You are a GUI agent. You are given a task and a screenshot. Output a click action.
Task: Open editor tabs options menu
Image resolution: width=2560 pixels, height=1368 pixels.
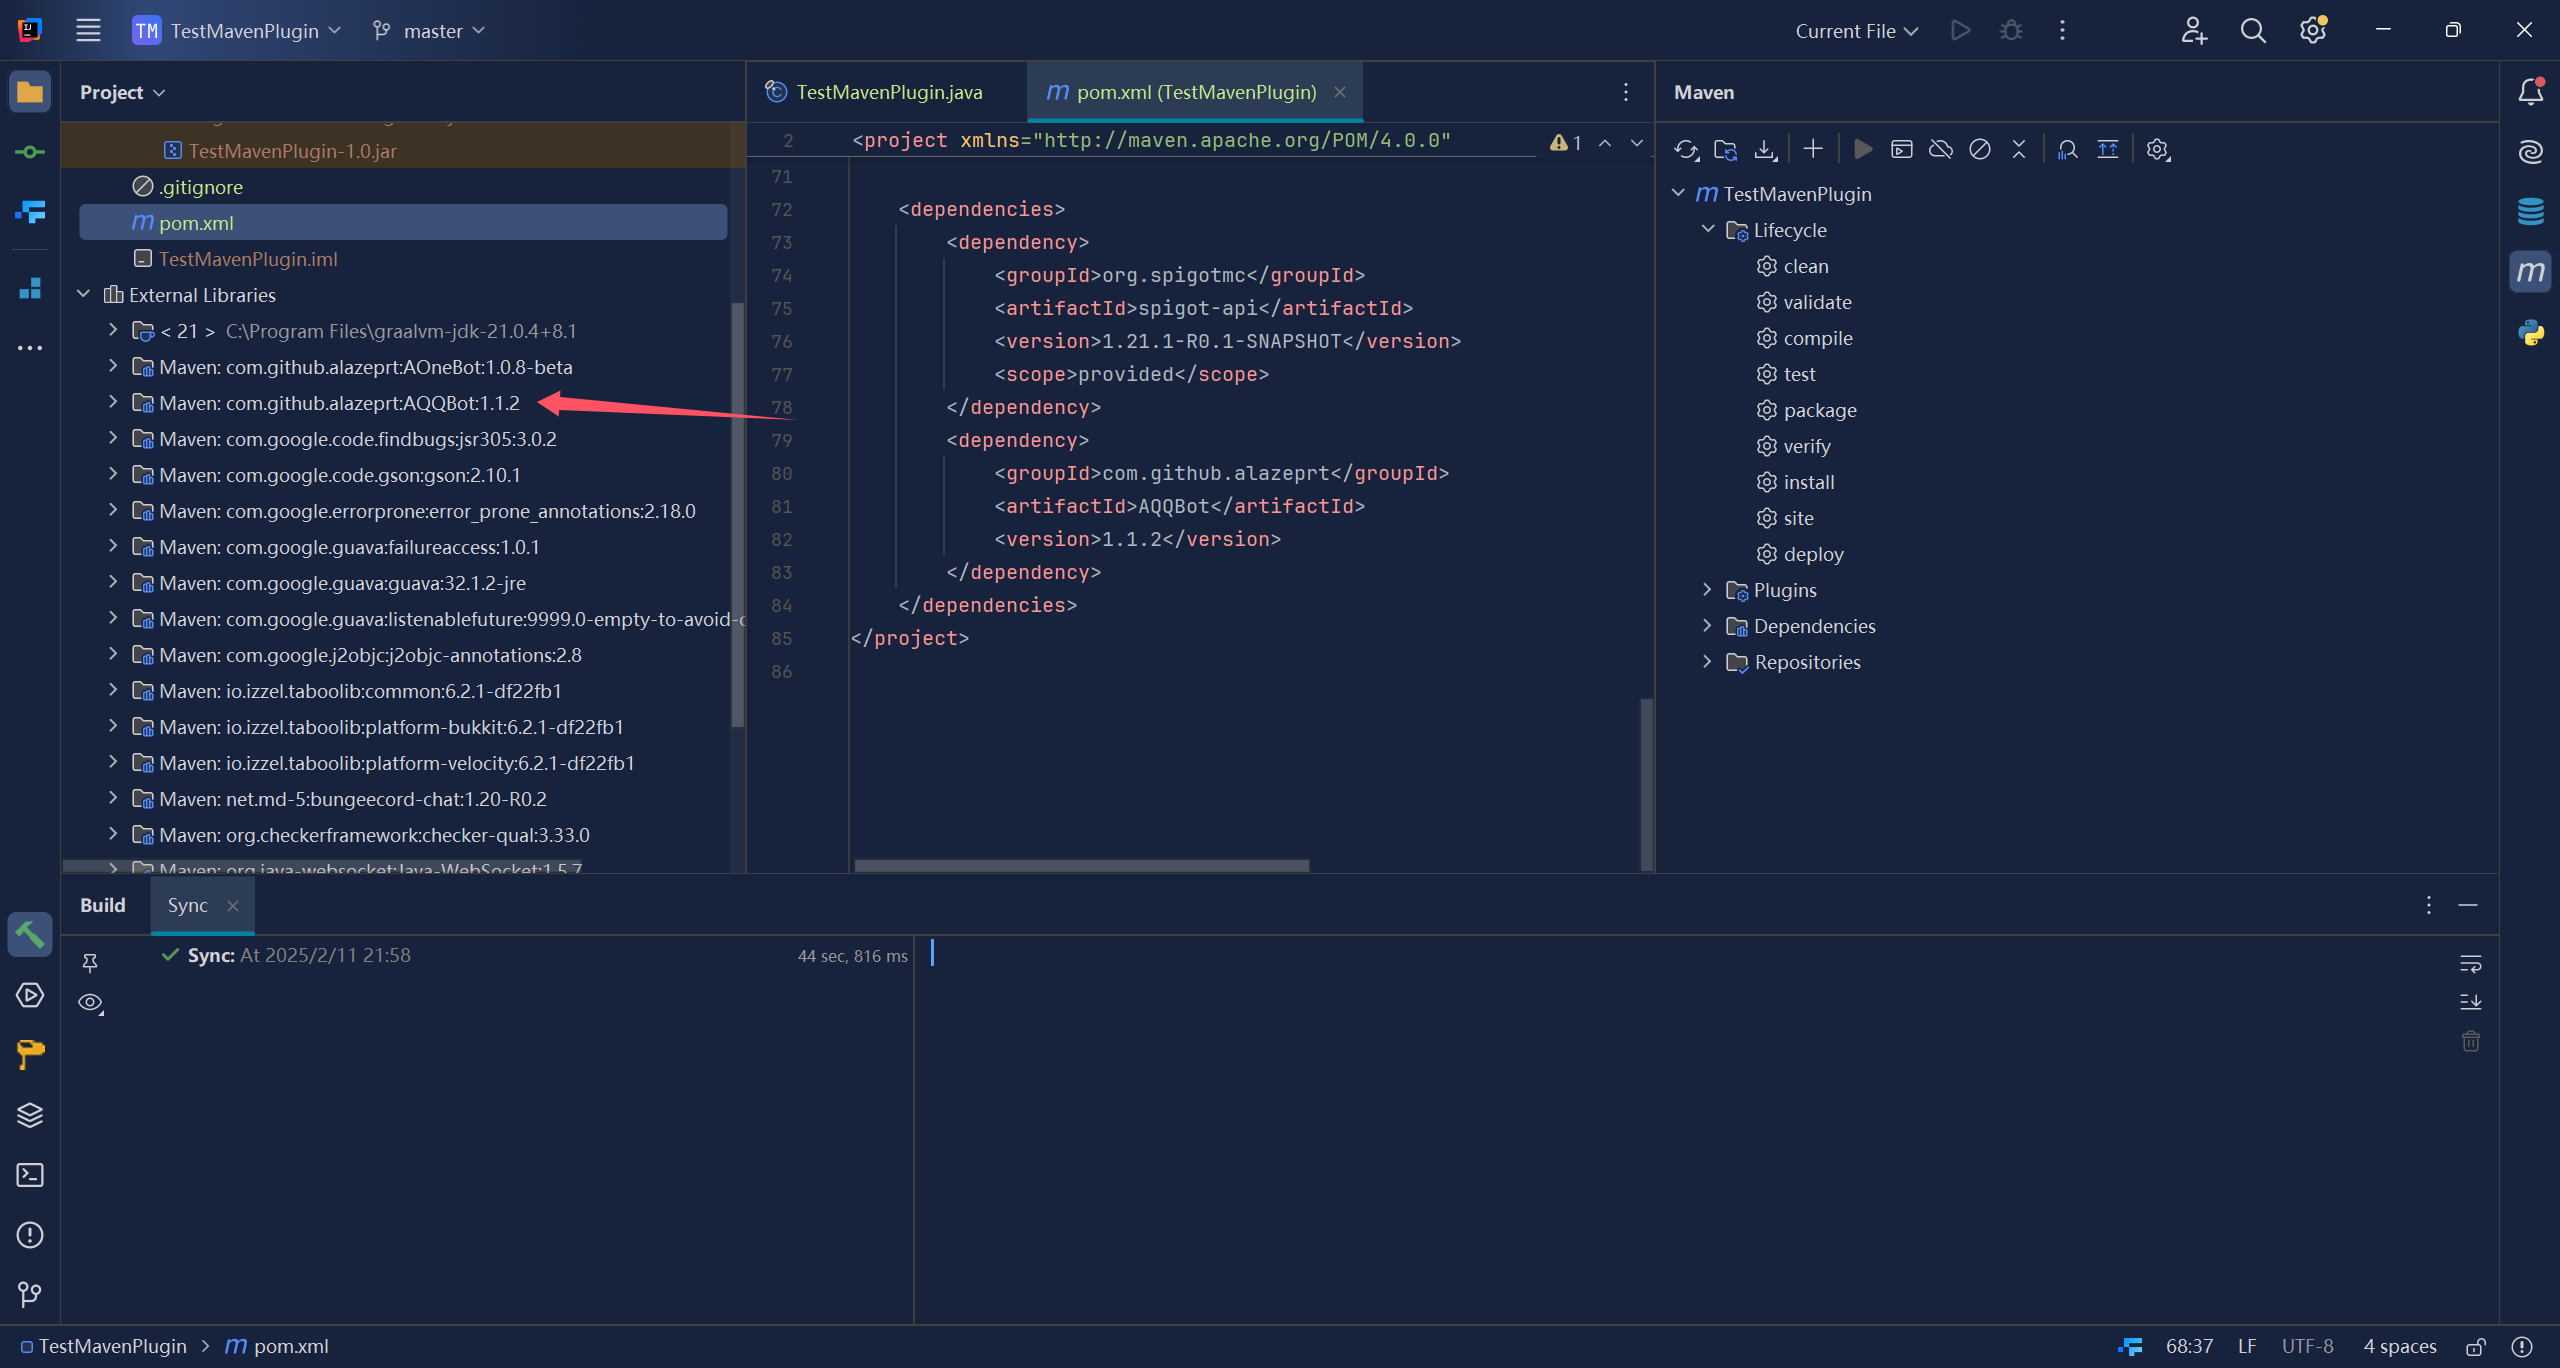1626,92
